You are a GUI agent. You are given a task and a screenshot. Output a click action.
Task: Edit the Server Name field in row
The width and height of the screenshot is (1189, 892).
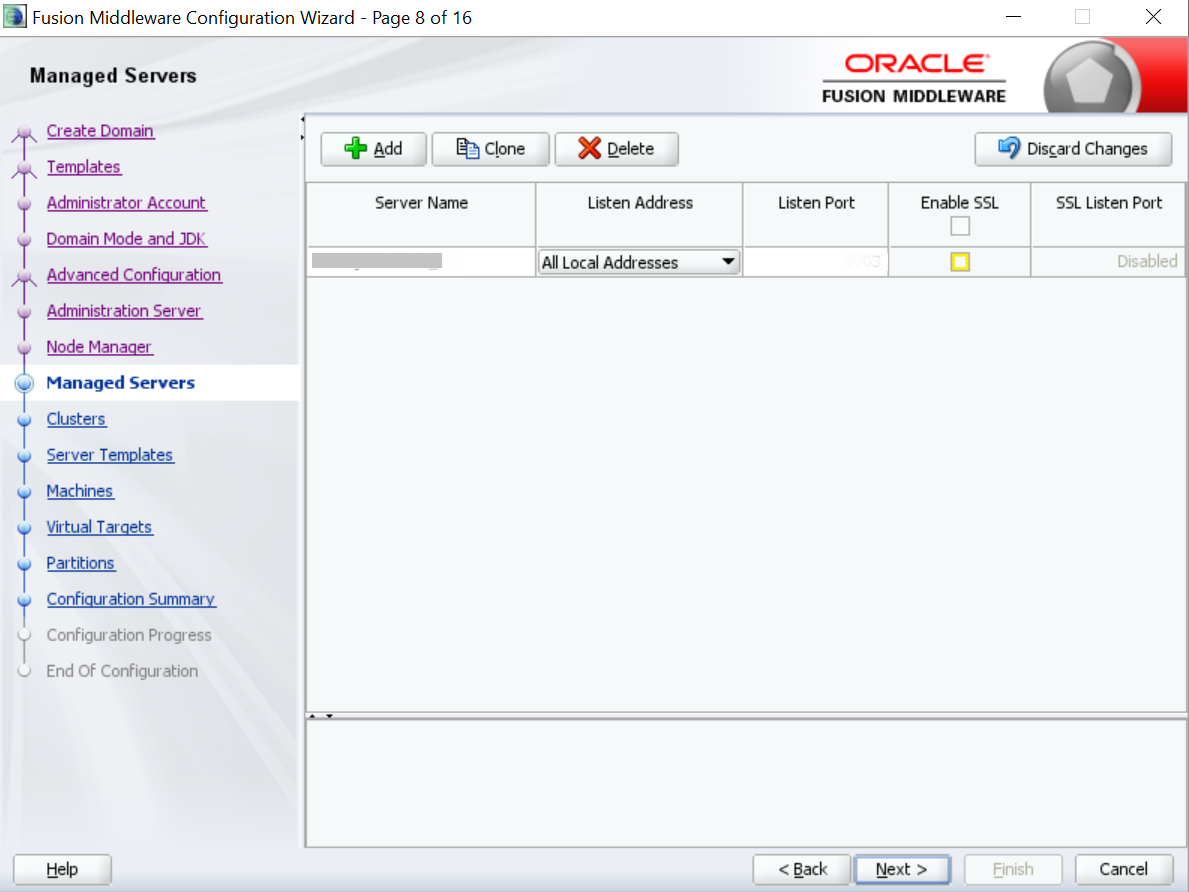[421, 262]
